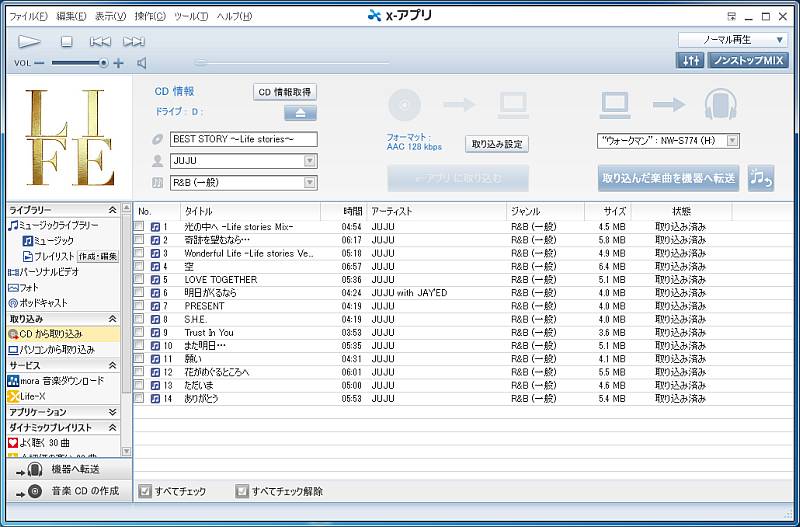Screen dimensions: 800x527
Task: Check the box for track 1
Action: coord(139,226)
